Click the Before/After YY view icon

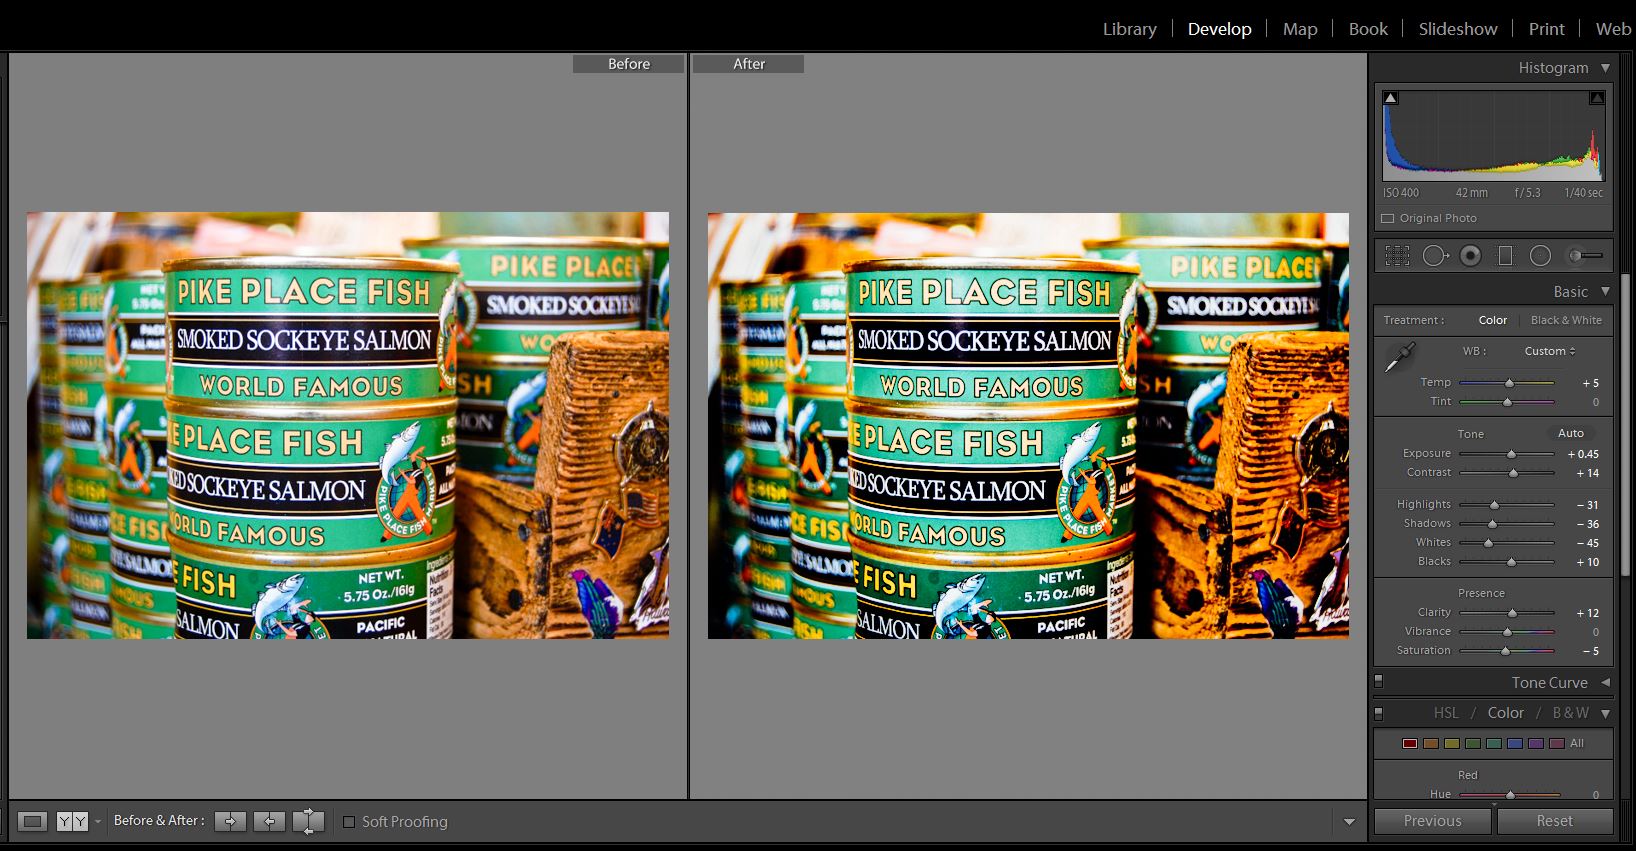click(x=72, y=821)
